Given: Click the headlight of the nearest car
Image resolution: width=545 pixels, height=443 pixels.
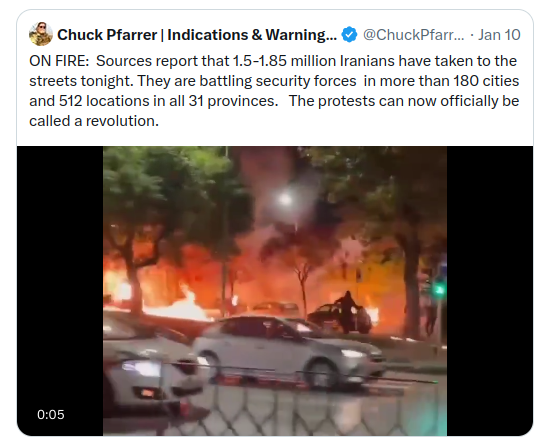Looking at the screenshot, I should 142,368.
